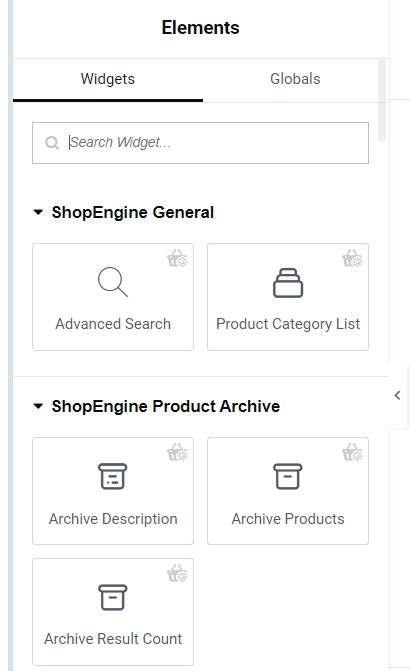Click the ShopEngine badge on Advanced Search

177,258
